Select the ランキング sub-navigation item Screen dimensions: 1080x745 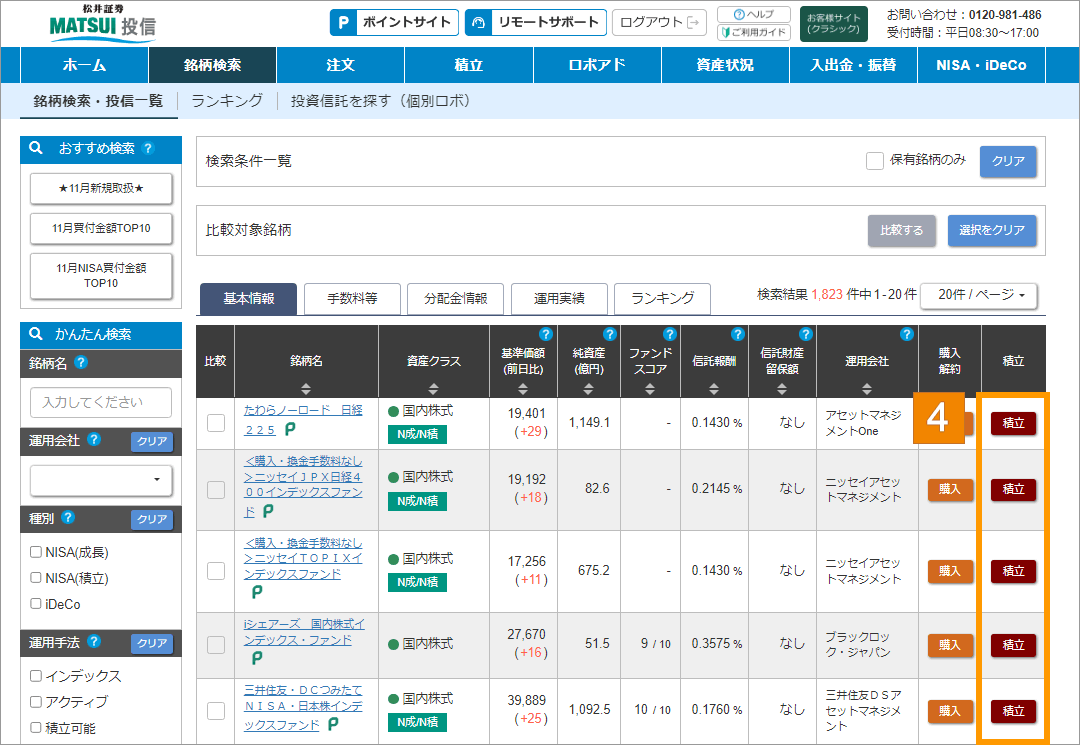click(x=227, y=101)
